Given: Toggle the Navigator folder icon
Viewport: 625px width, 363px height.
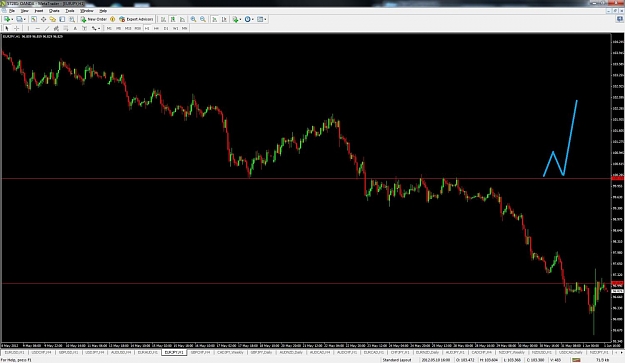Looking at the screenshot, I should 53,19.
